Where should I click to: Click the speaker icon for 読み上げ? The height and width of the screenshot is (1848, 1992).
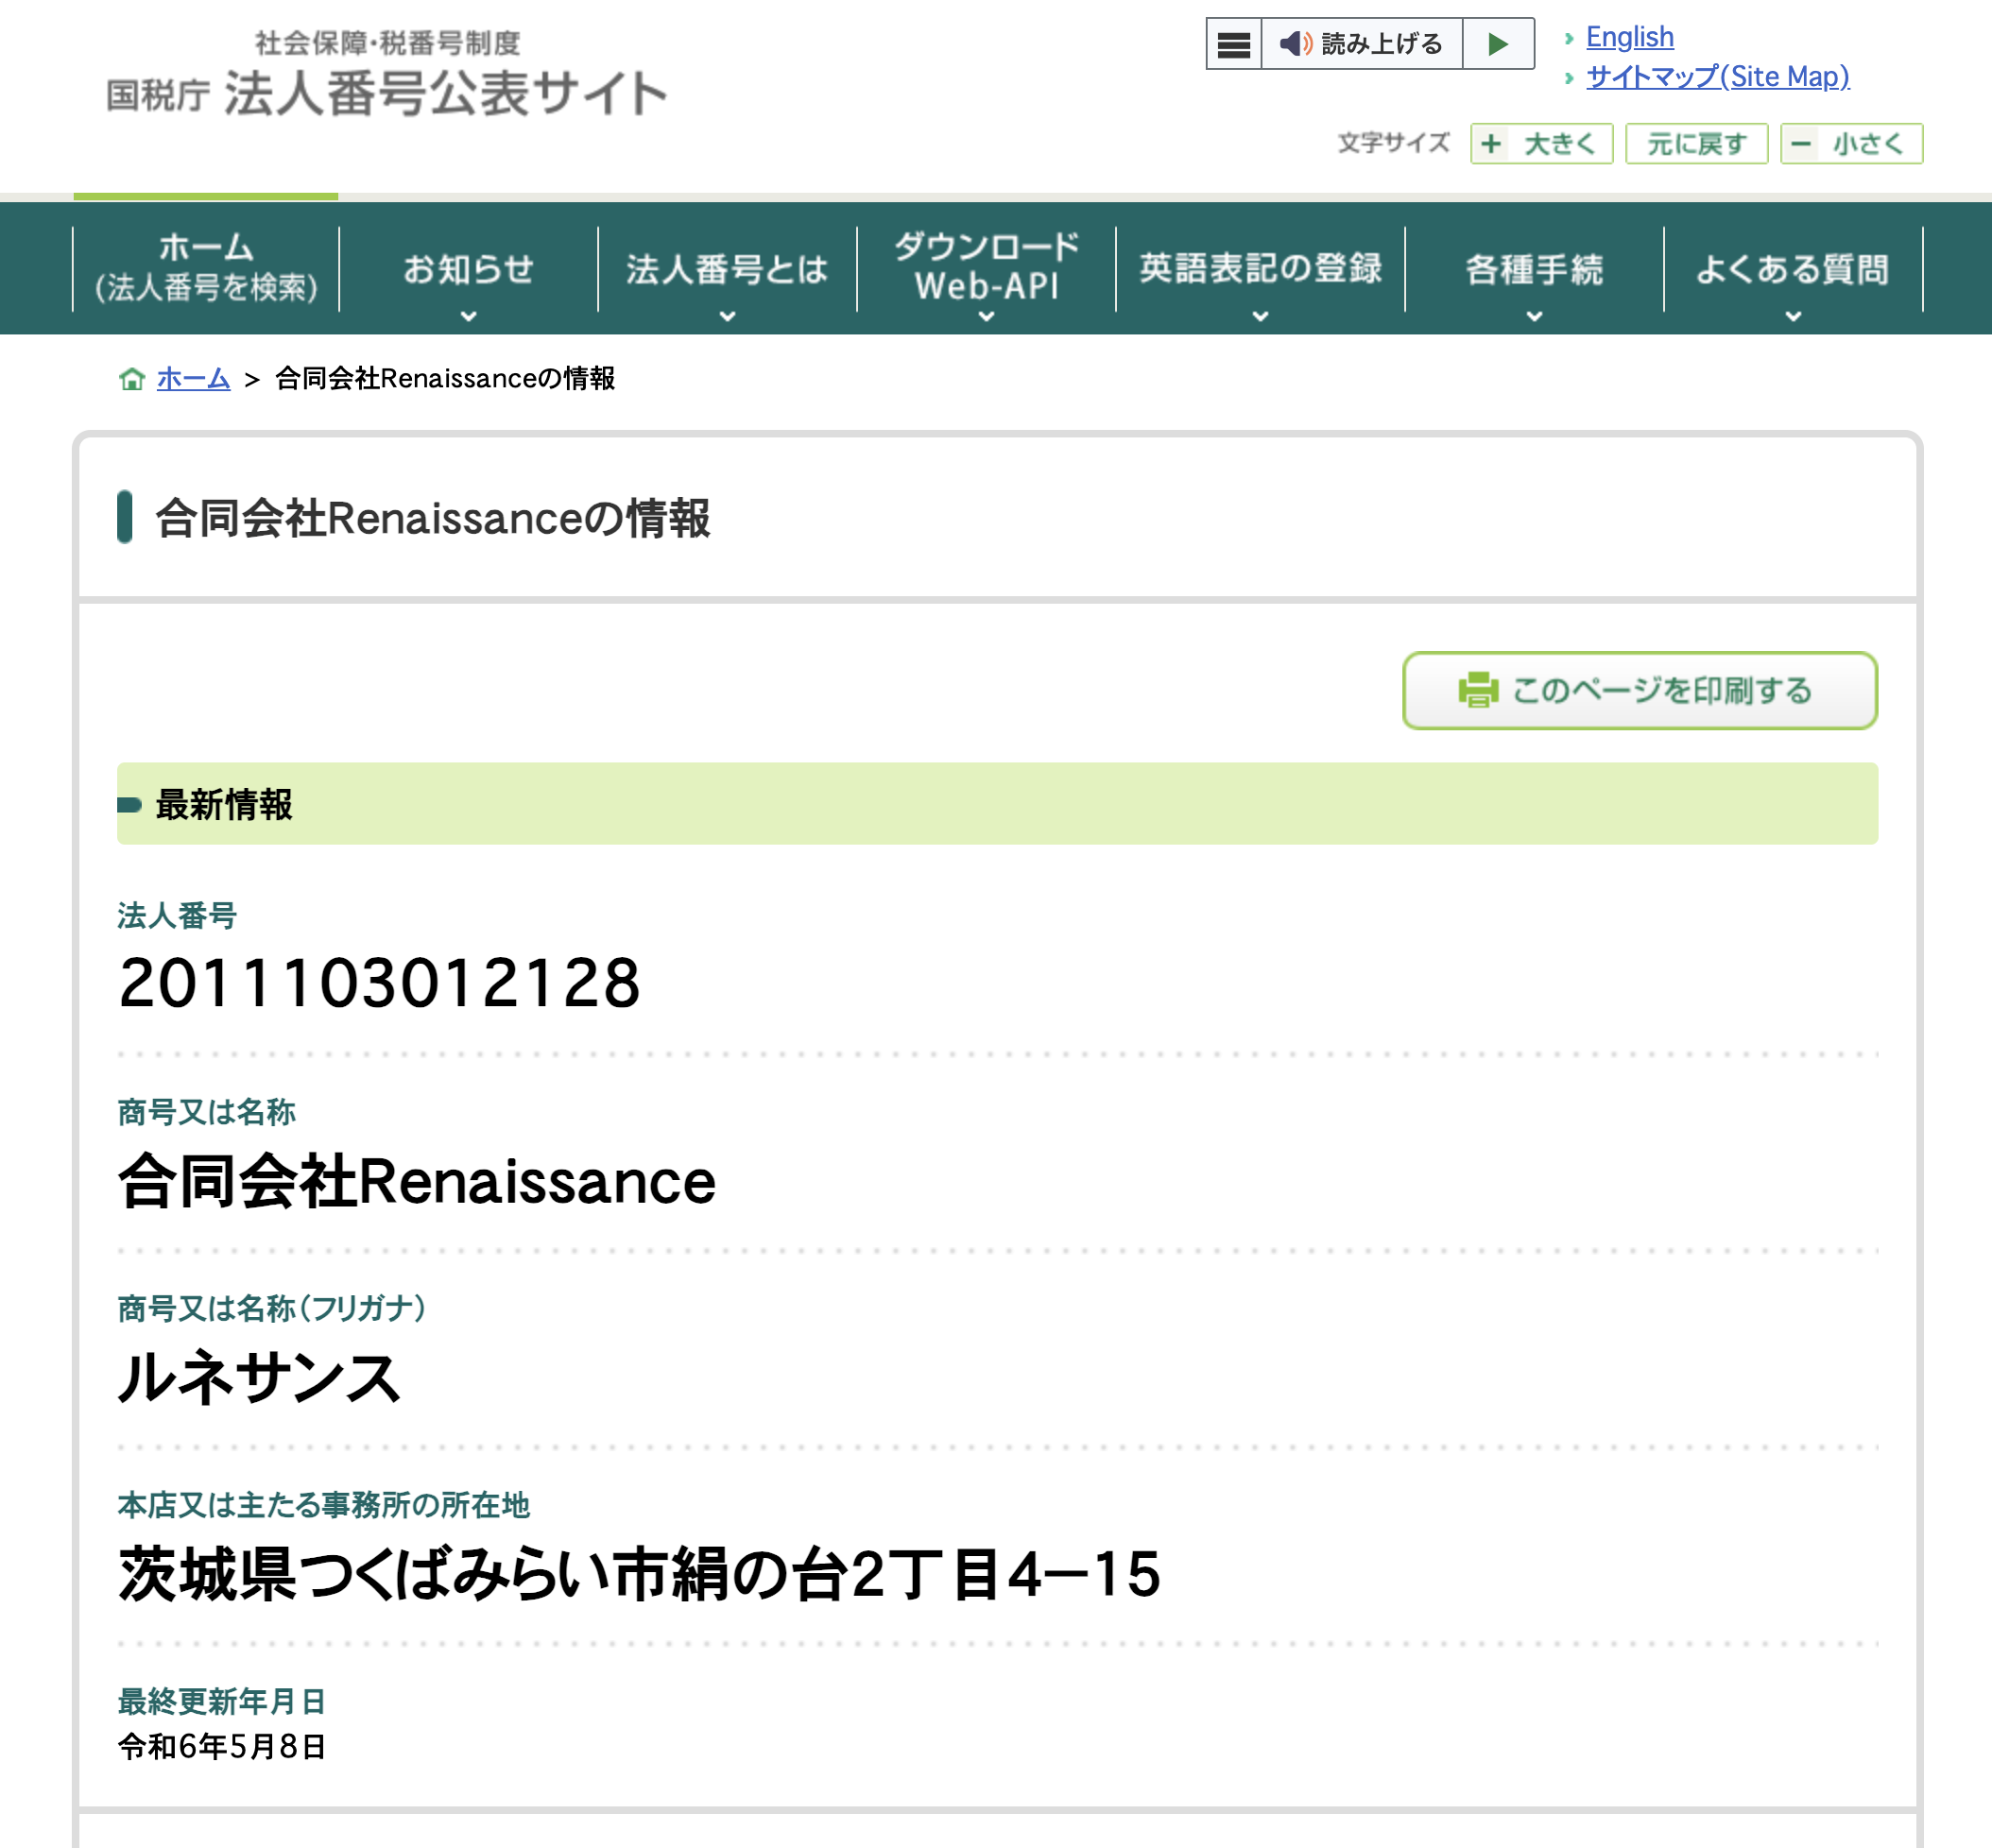click(x=1296, y=44)
